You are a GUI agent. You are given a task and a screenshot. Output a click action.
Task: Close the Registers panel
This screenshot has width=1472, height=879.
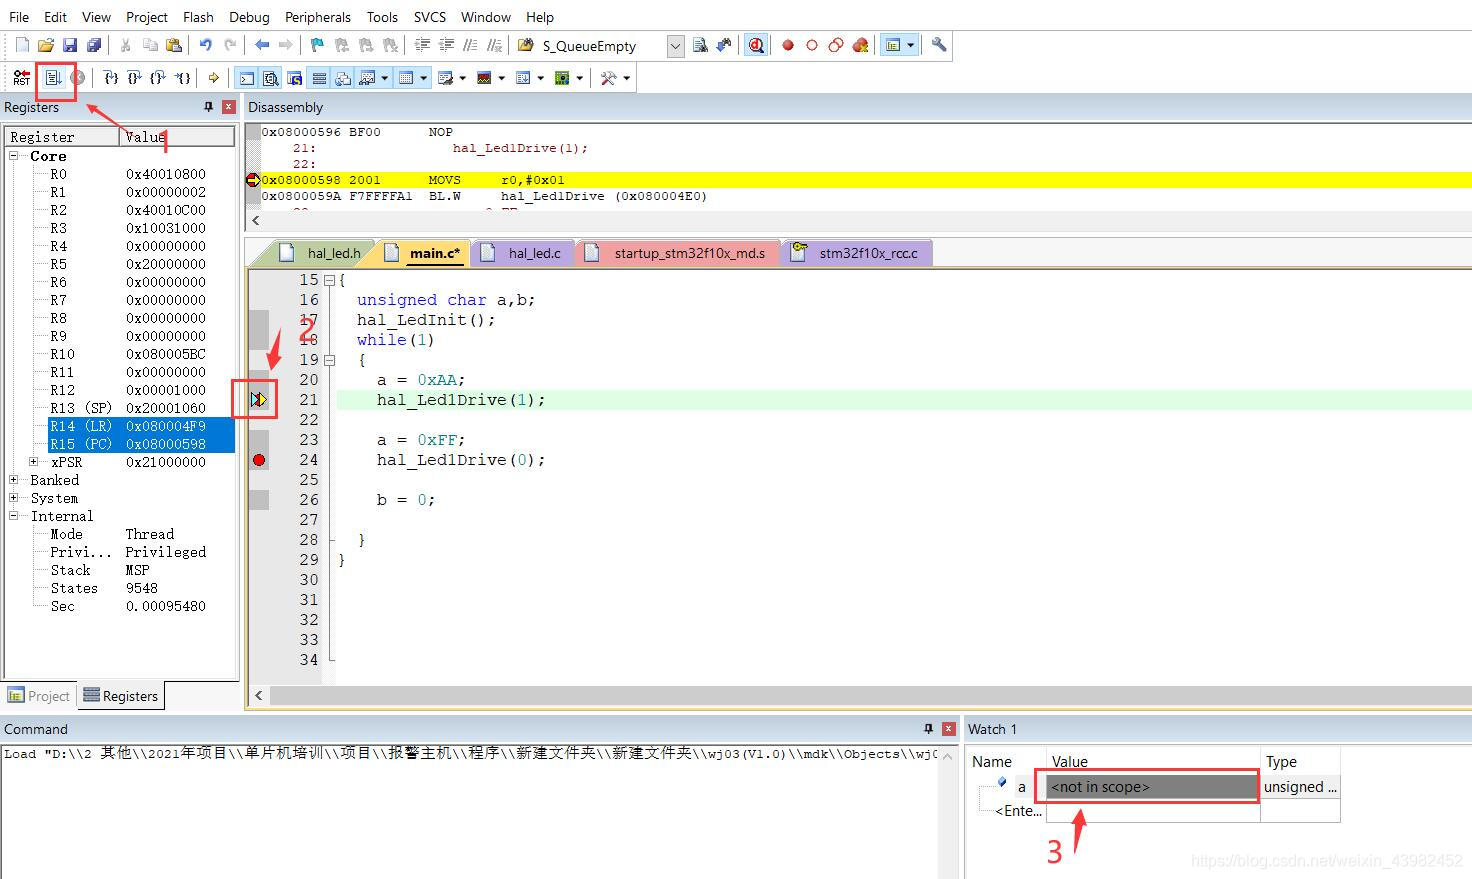(229, 107)
